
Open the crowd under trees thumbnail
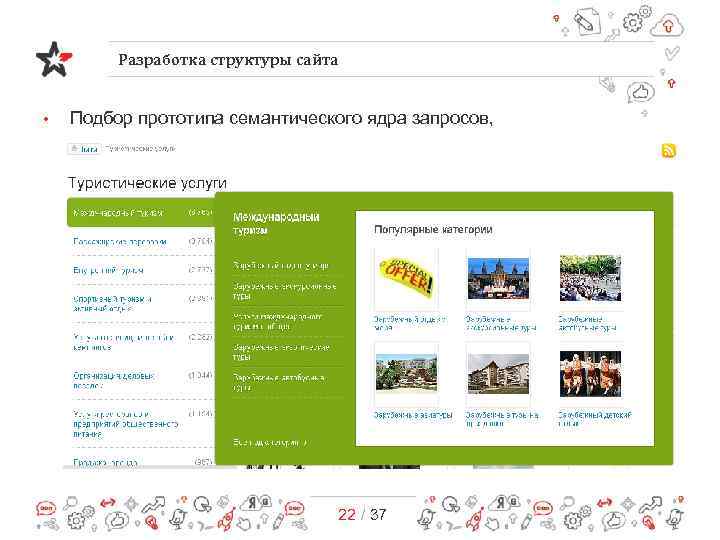(x=591, y=279)
